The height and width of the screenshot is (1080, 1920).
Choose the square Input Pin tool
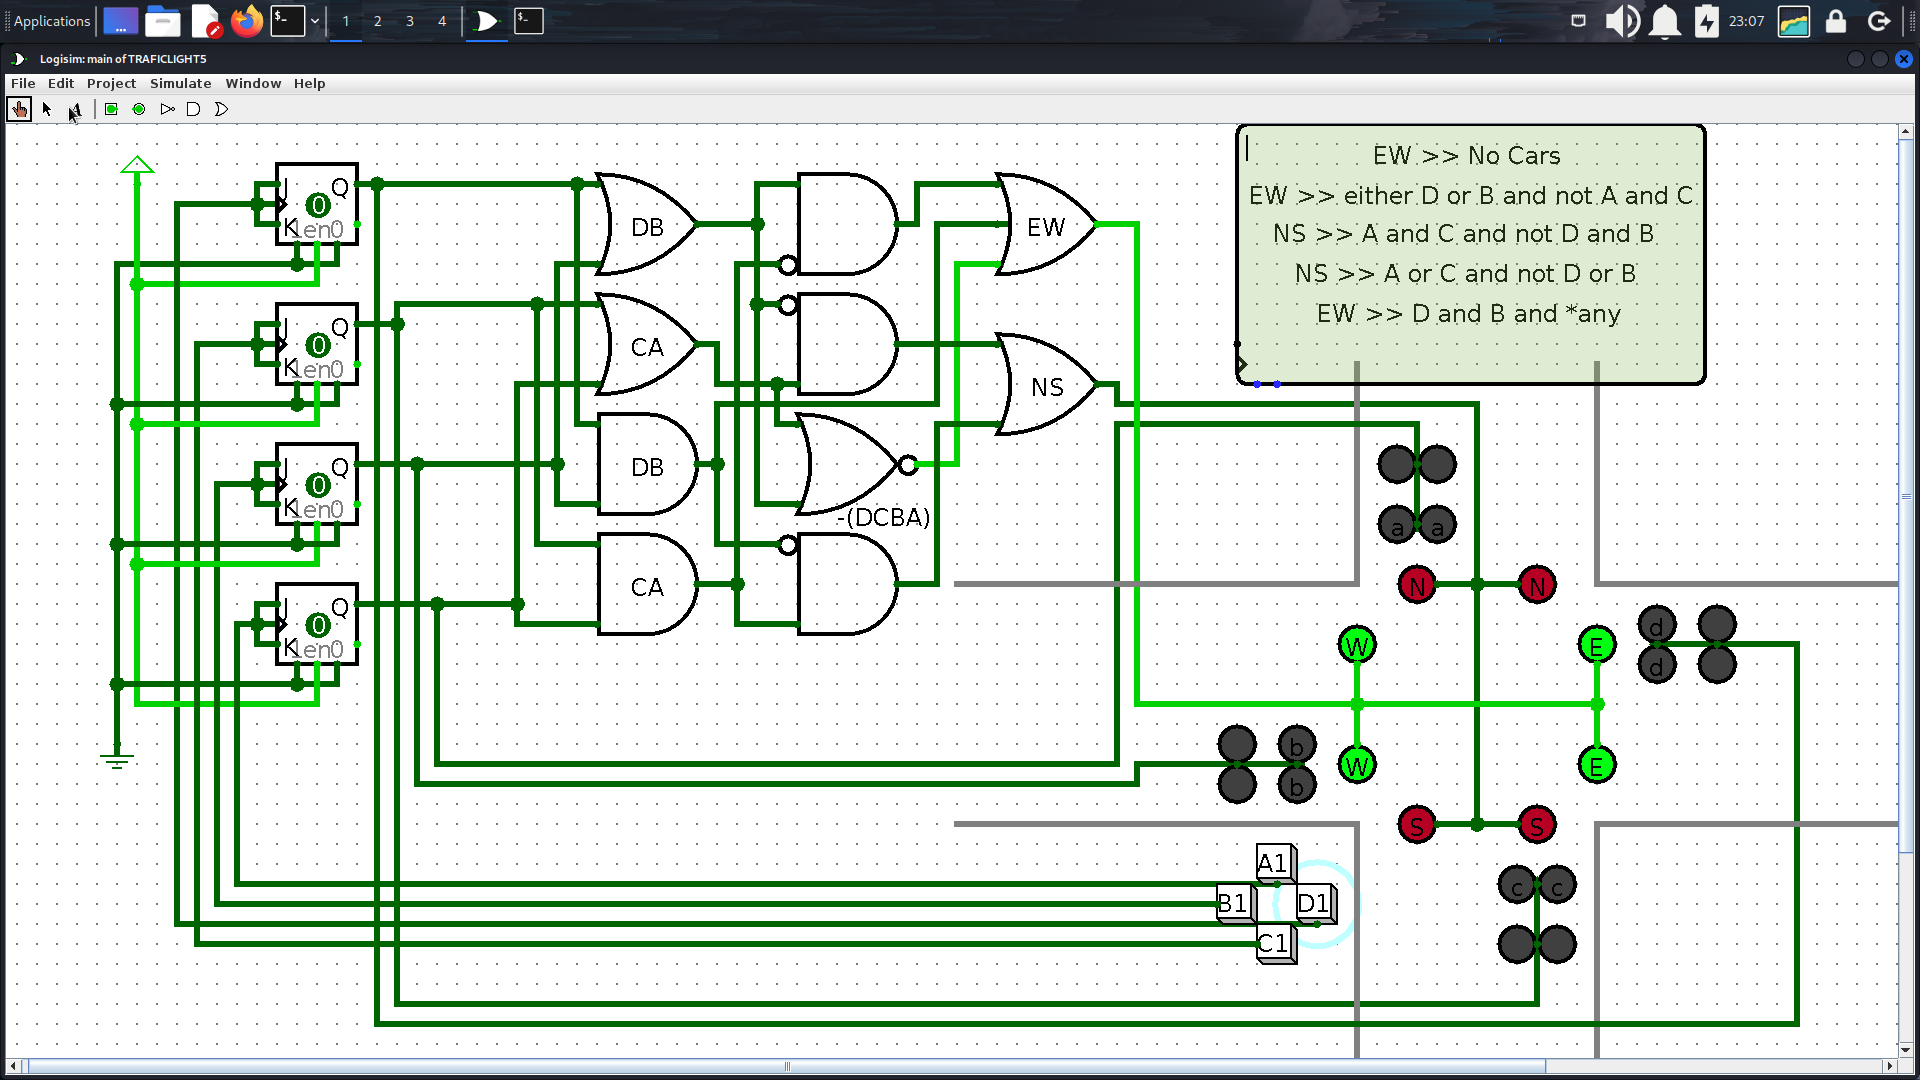(x=111, y=109)
